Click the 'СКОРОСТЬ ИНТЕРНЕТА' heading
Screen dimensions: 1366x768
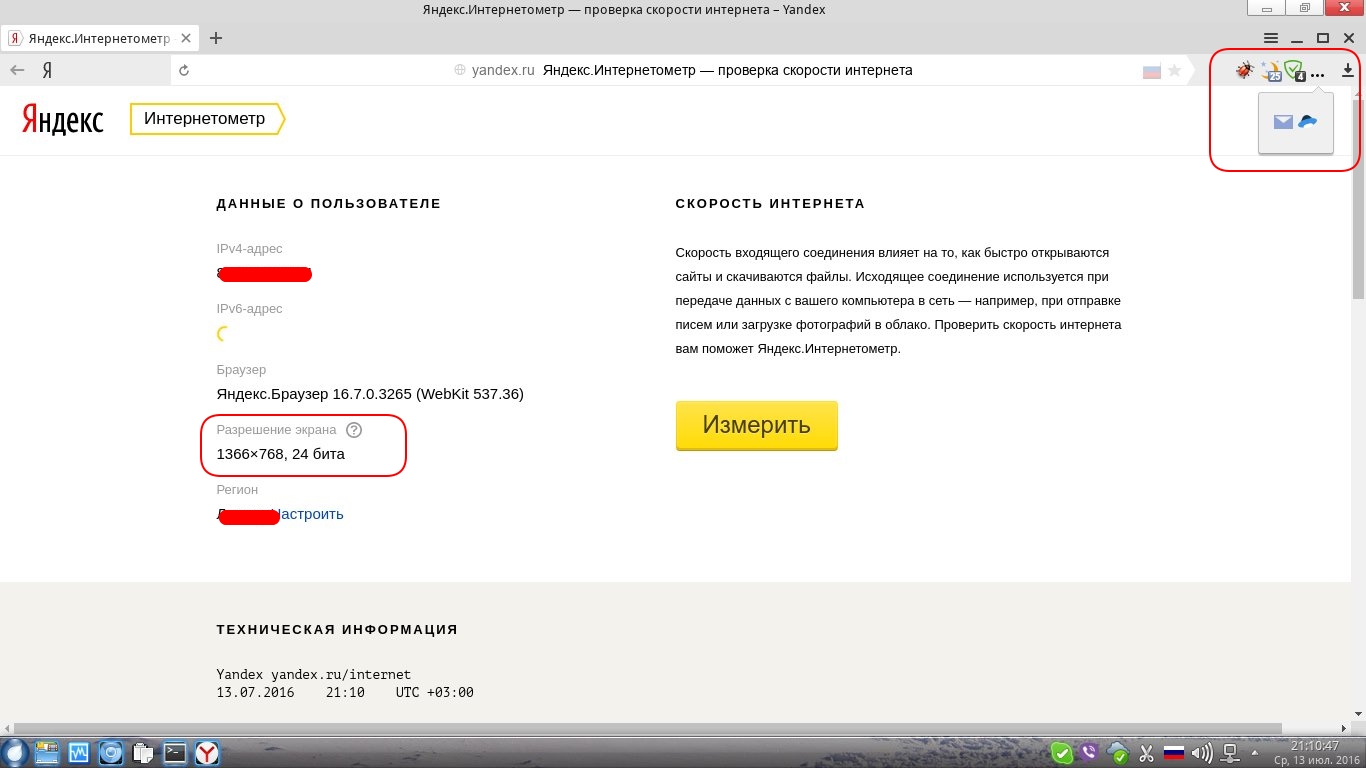click(770, 204)
